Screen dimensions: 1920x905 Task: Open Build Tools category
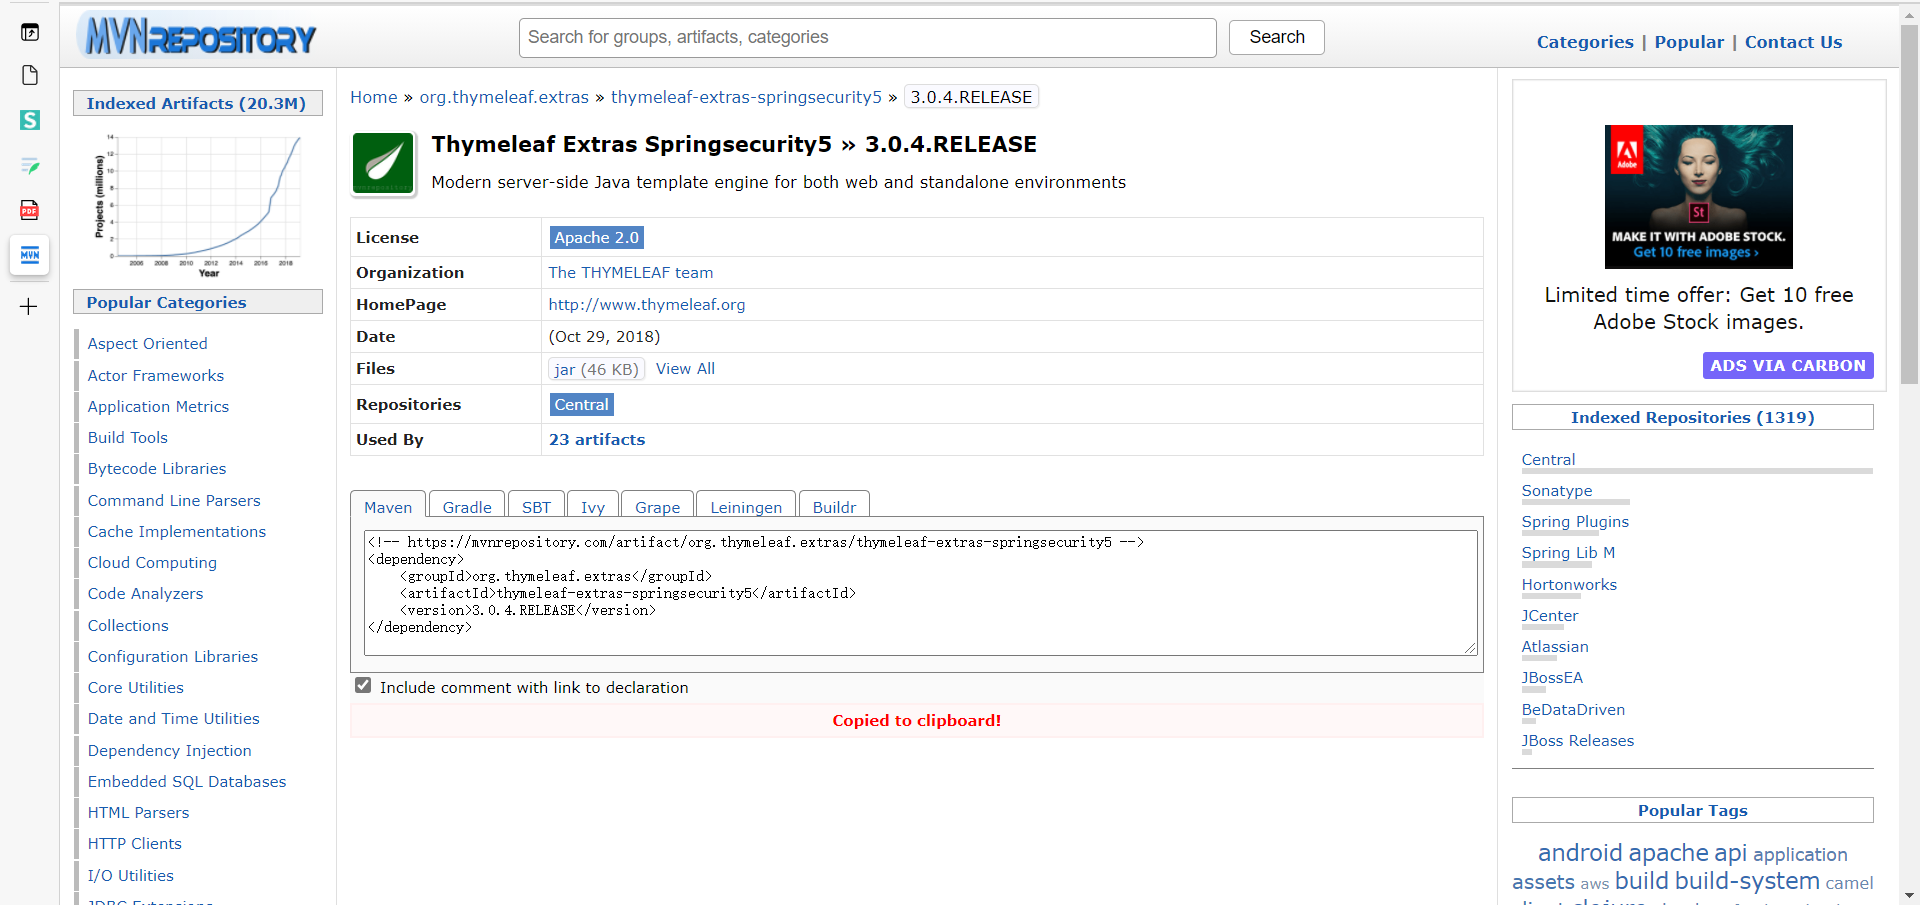(x=127, y=438)
